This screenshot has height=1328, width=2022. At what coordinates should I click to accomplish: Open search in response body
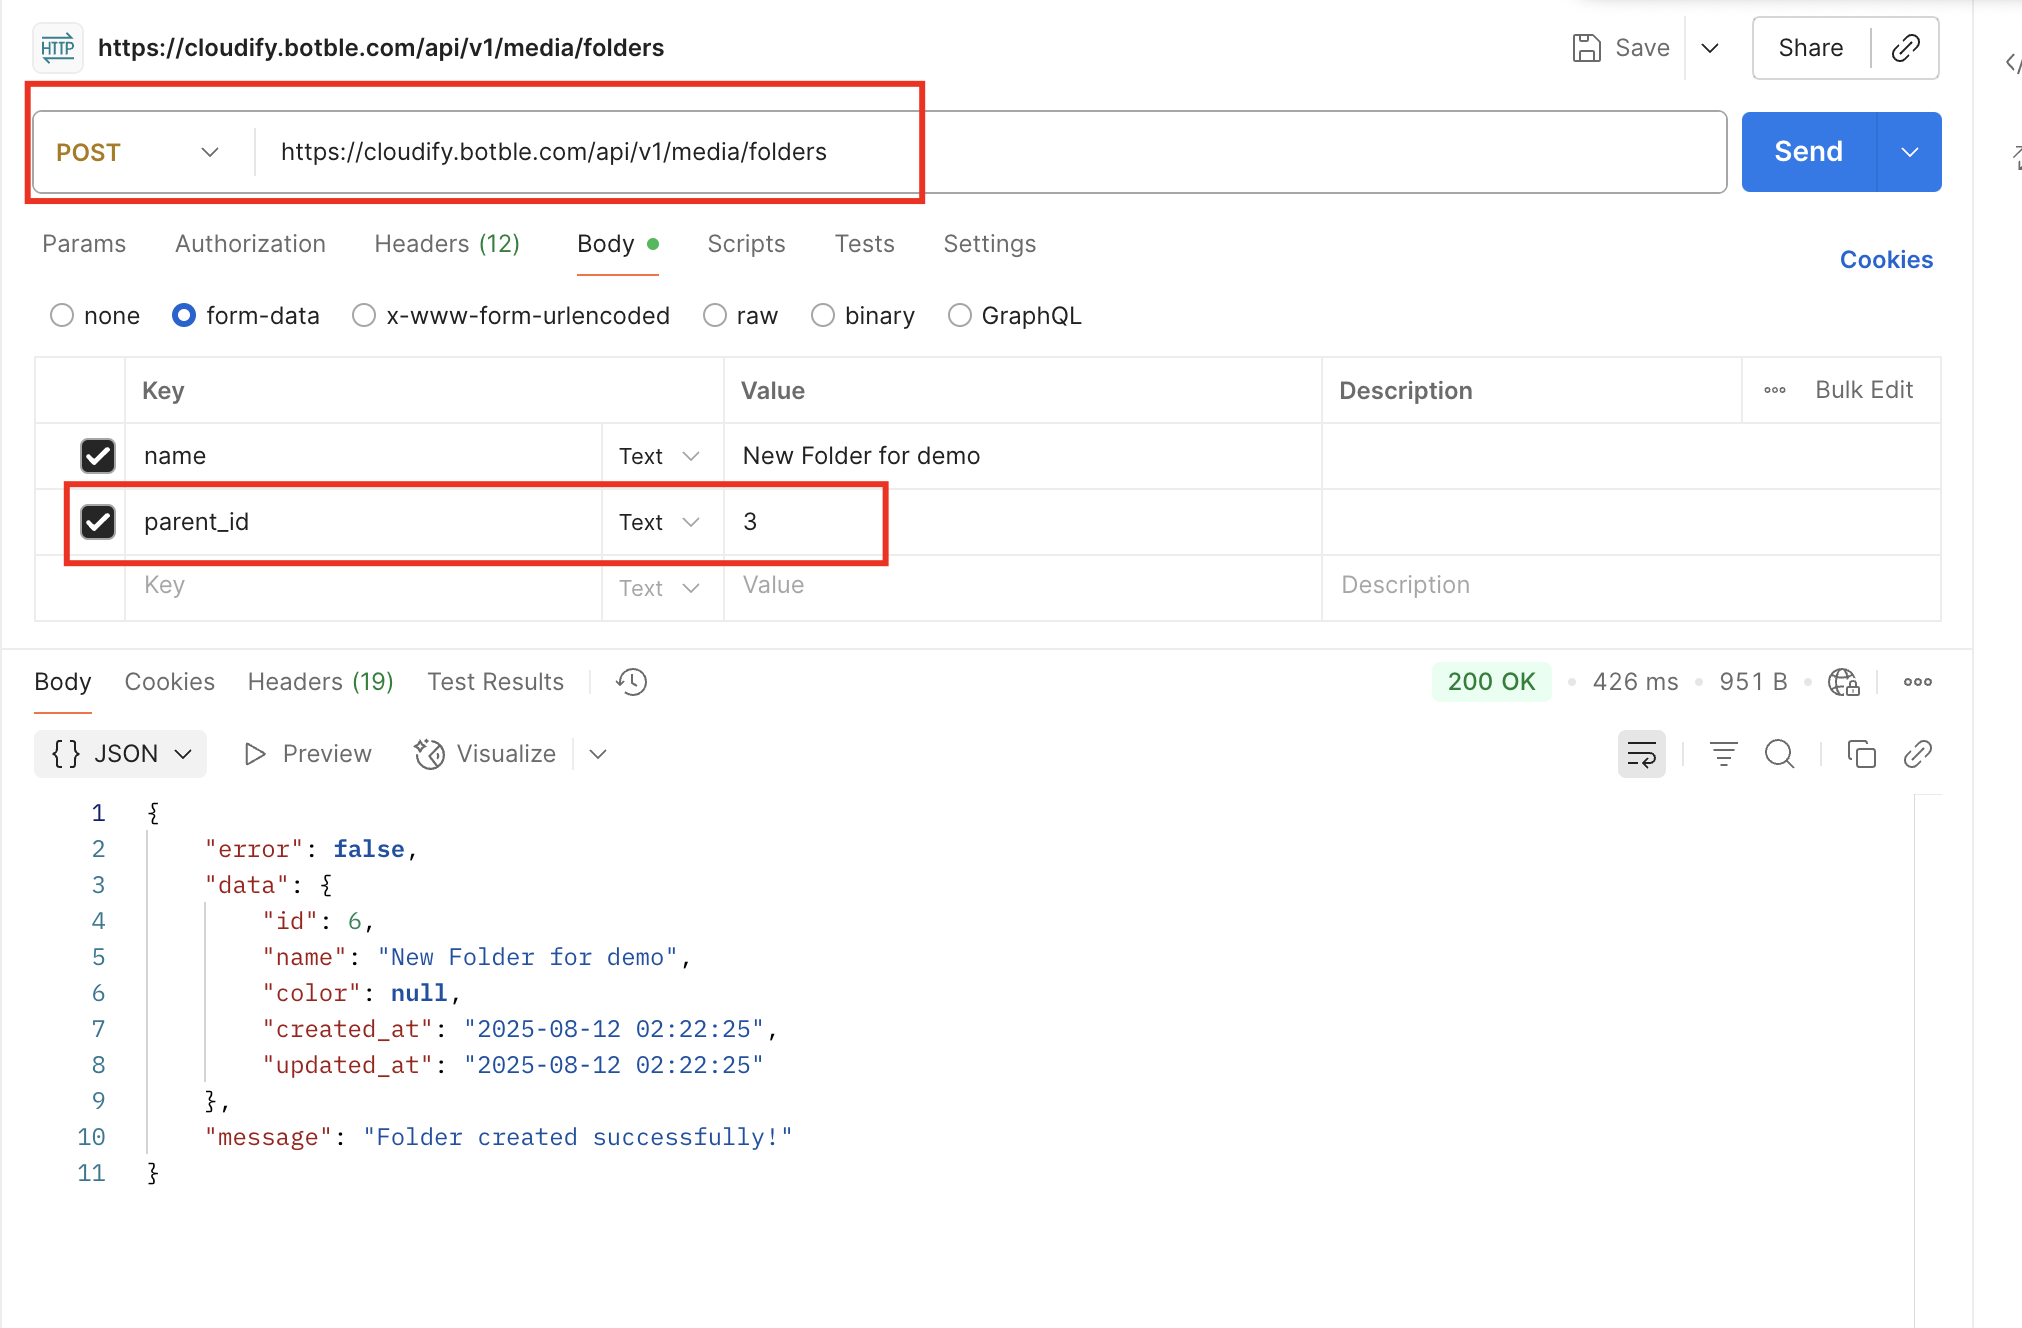coord(1779,754)
